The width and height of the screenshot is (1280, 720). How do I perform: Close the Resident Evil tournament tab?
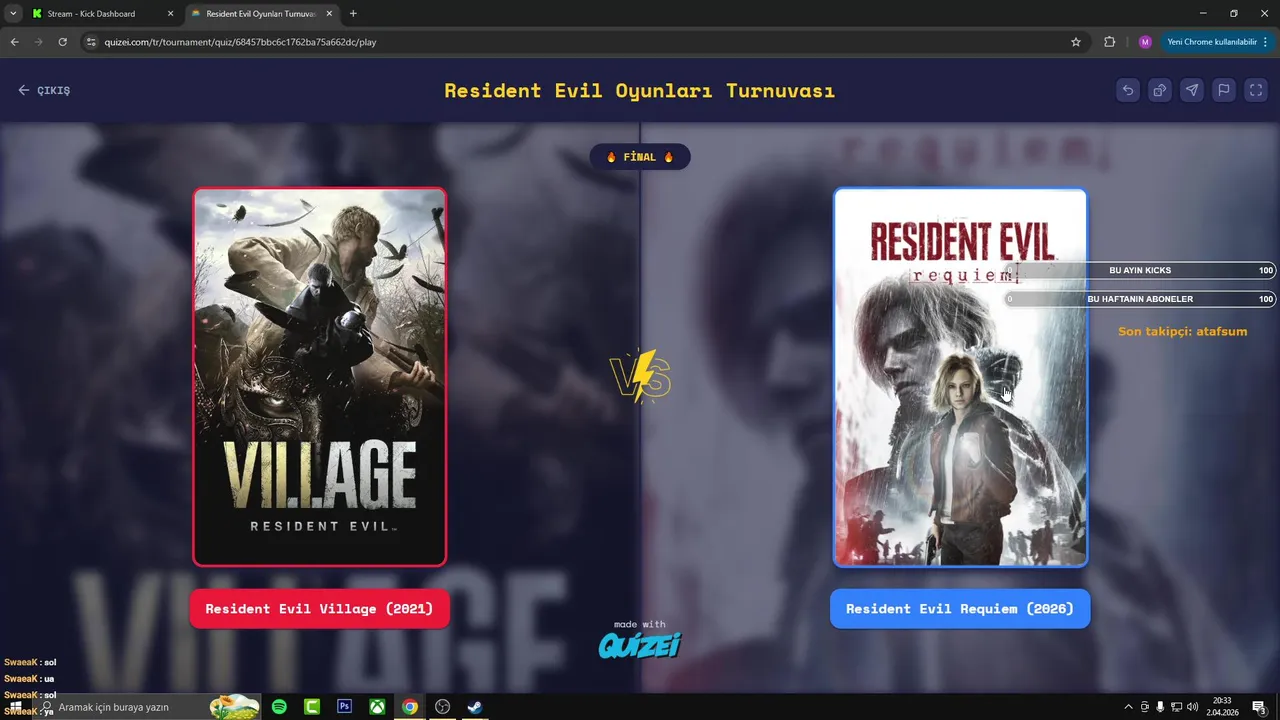[x=330, y=14]
